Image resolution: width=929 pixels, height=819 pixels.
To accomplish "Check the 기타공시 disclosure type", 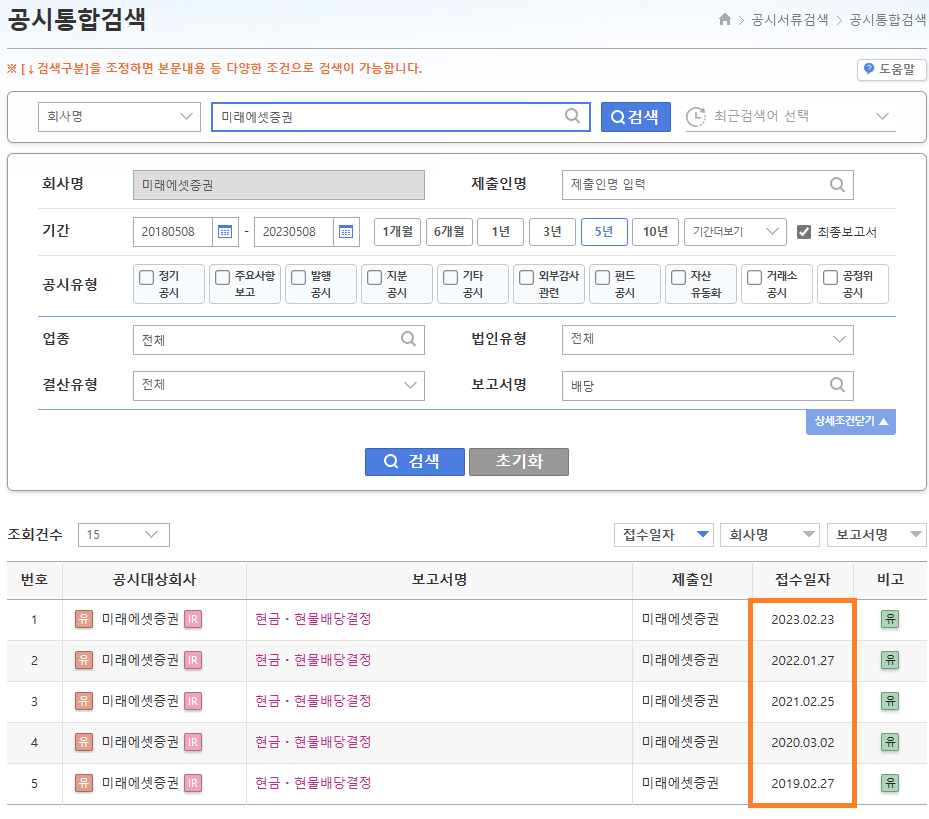I will click(450, 277).
